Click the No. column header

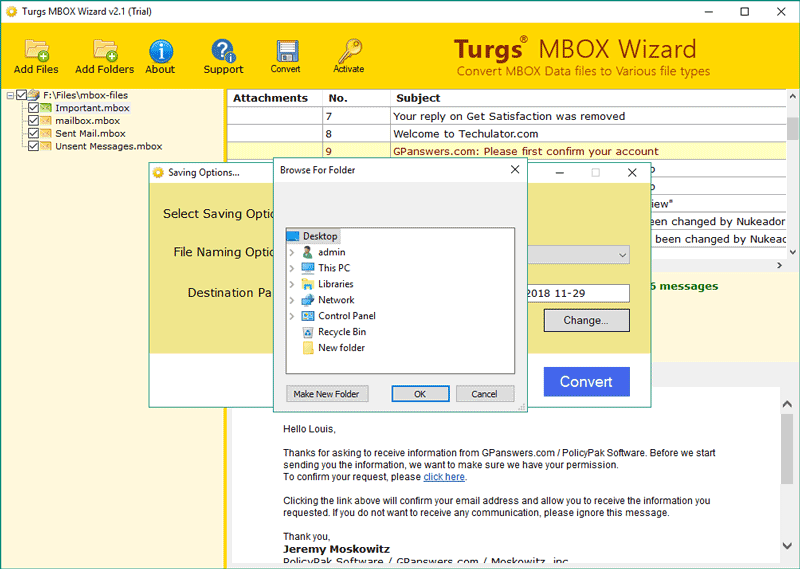(x=356, y=98)
